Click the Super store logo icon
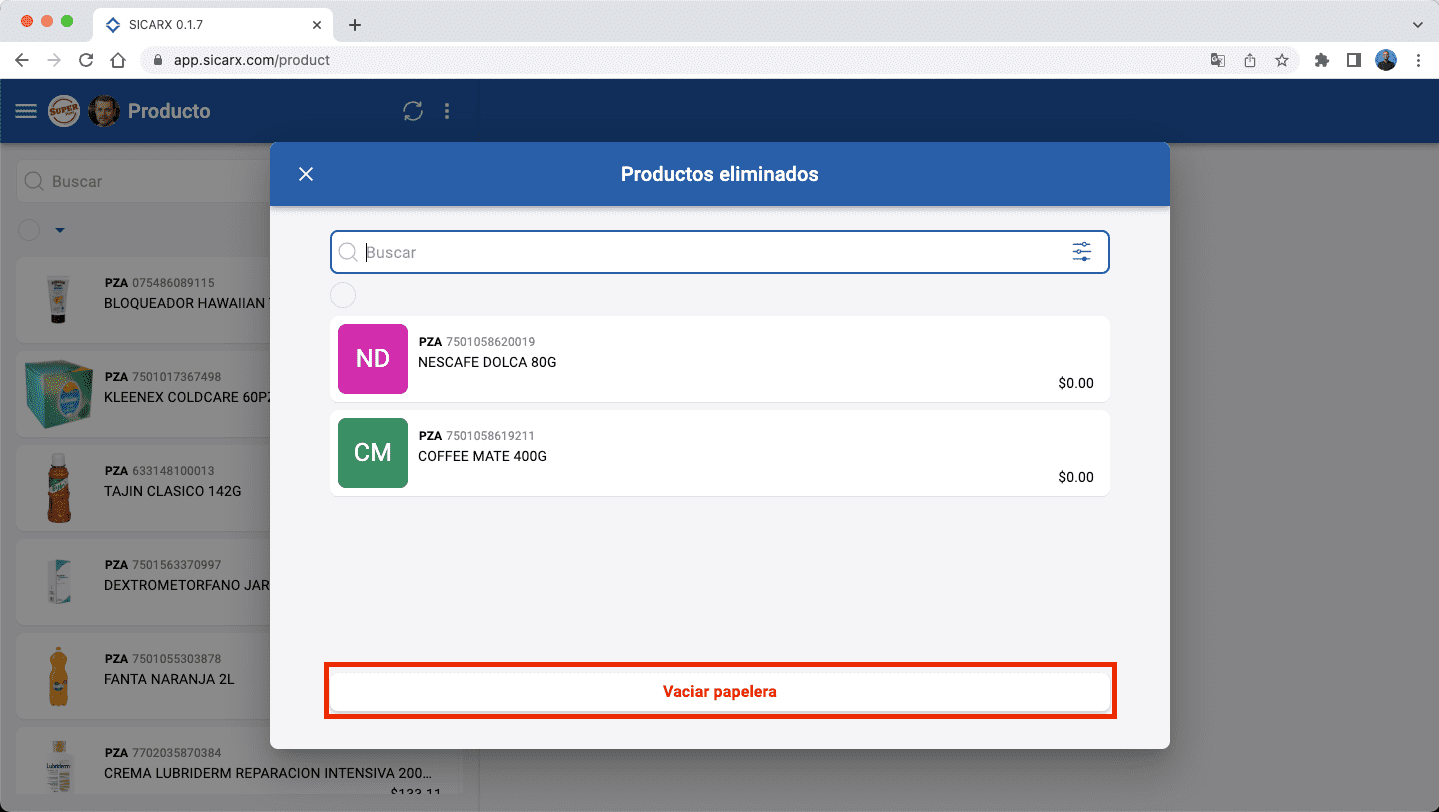Image resolution: width=1439 pixels, height=812 pixels. pos(64,111)
